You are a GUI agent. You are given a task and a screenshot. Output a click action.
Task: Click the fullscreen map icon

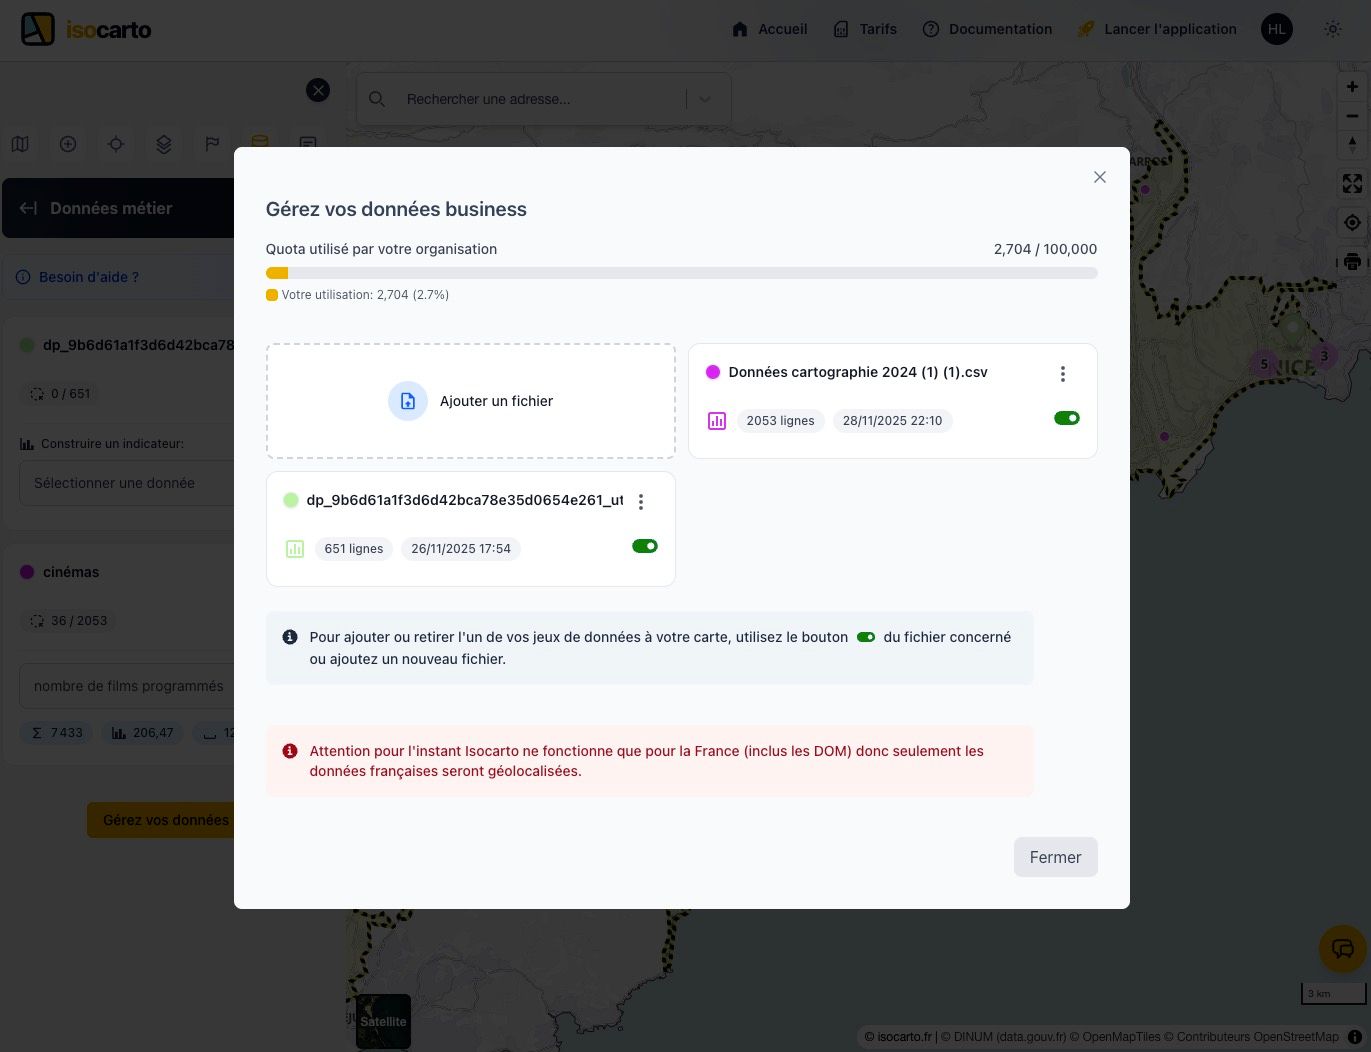(x=1352, y=184)
